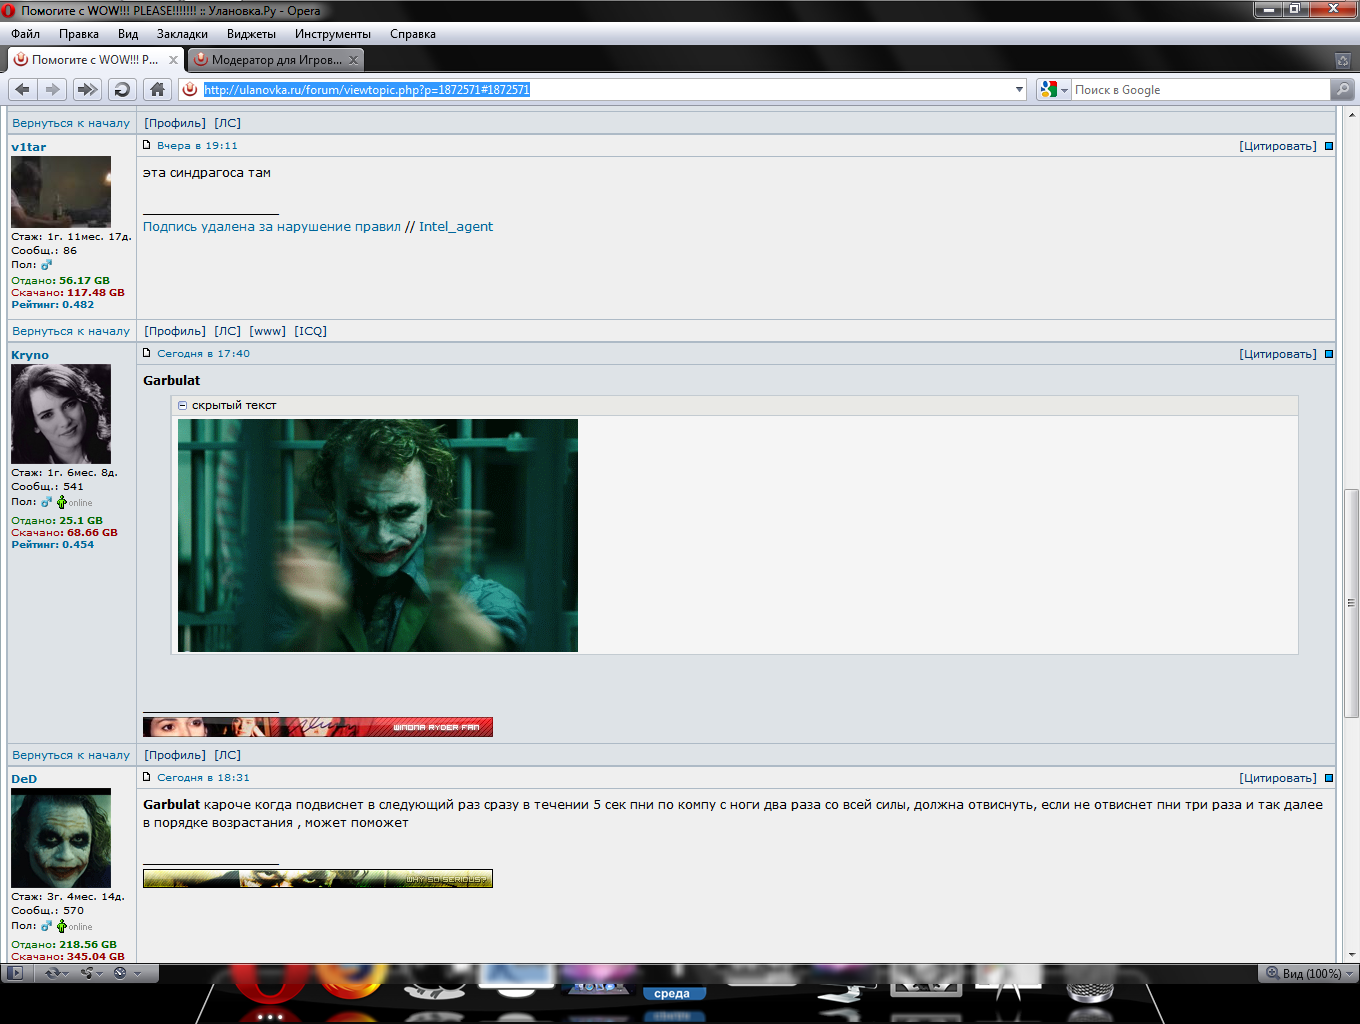Click the single Forward arrow button

(x=52, y=90)
